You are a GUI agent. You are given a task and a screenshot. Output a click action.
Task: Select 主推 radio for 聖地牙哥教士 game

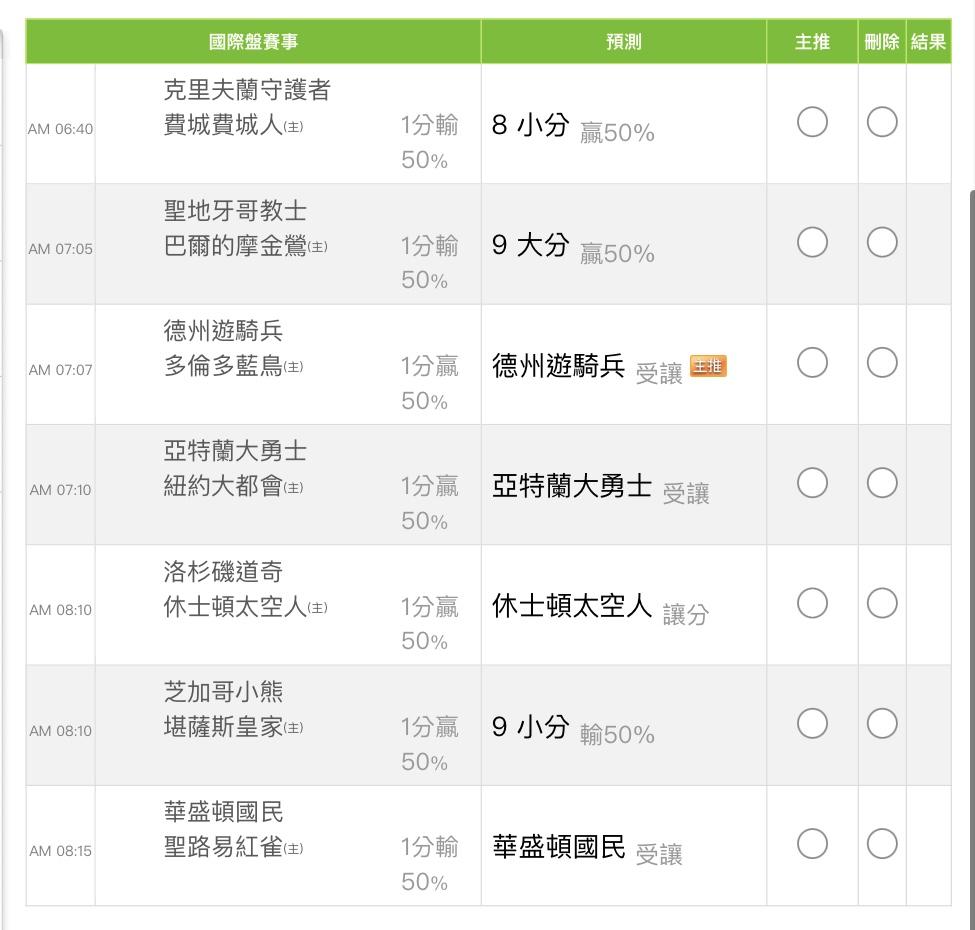point(812,243)
